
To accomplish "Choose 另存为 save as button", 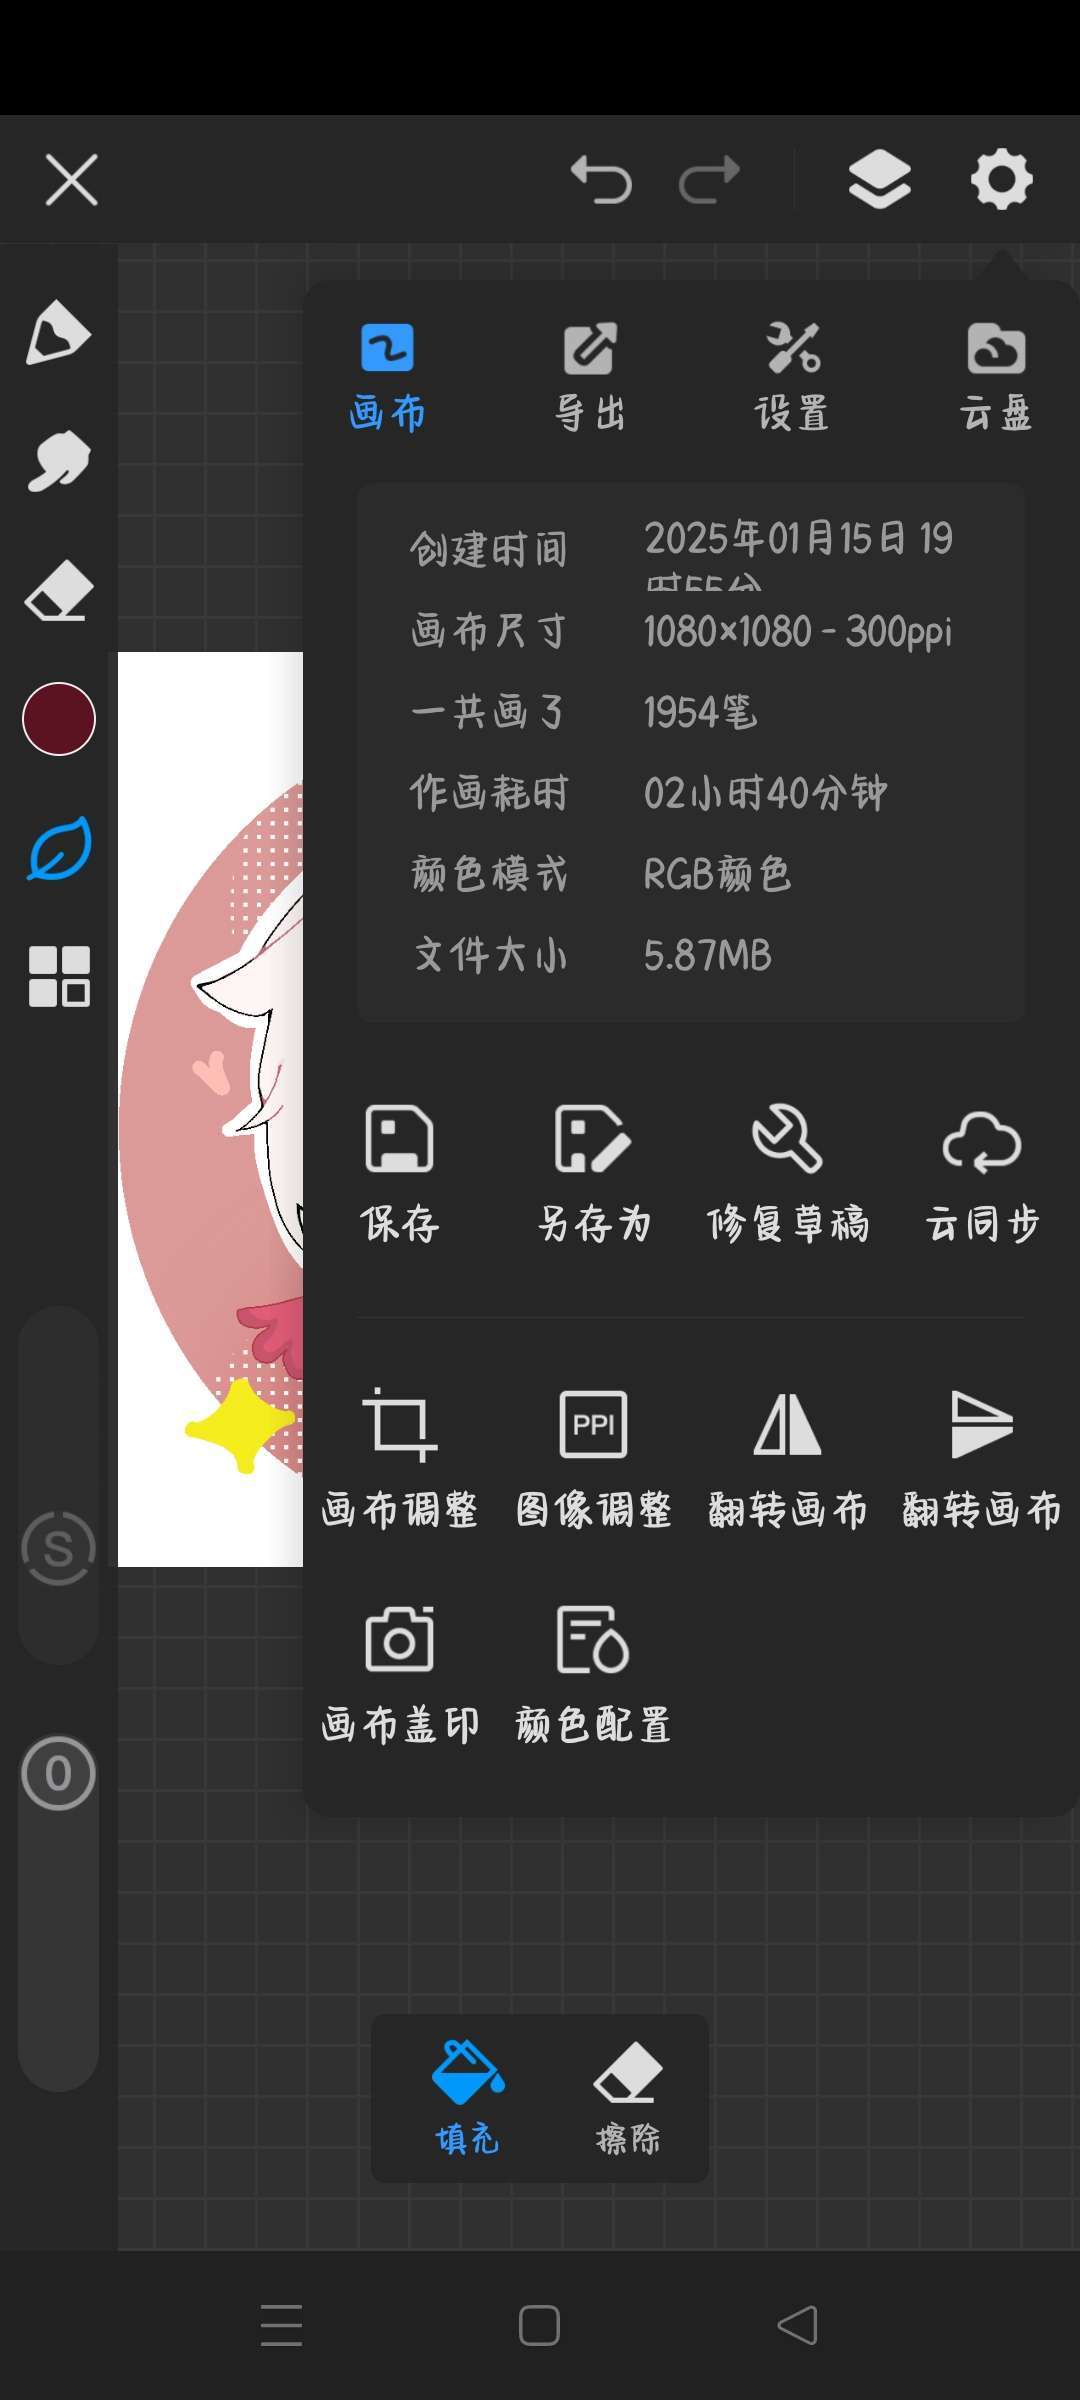I will [593, 1174].
